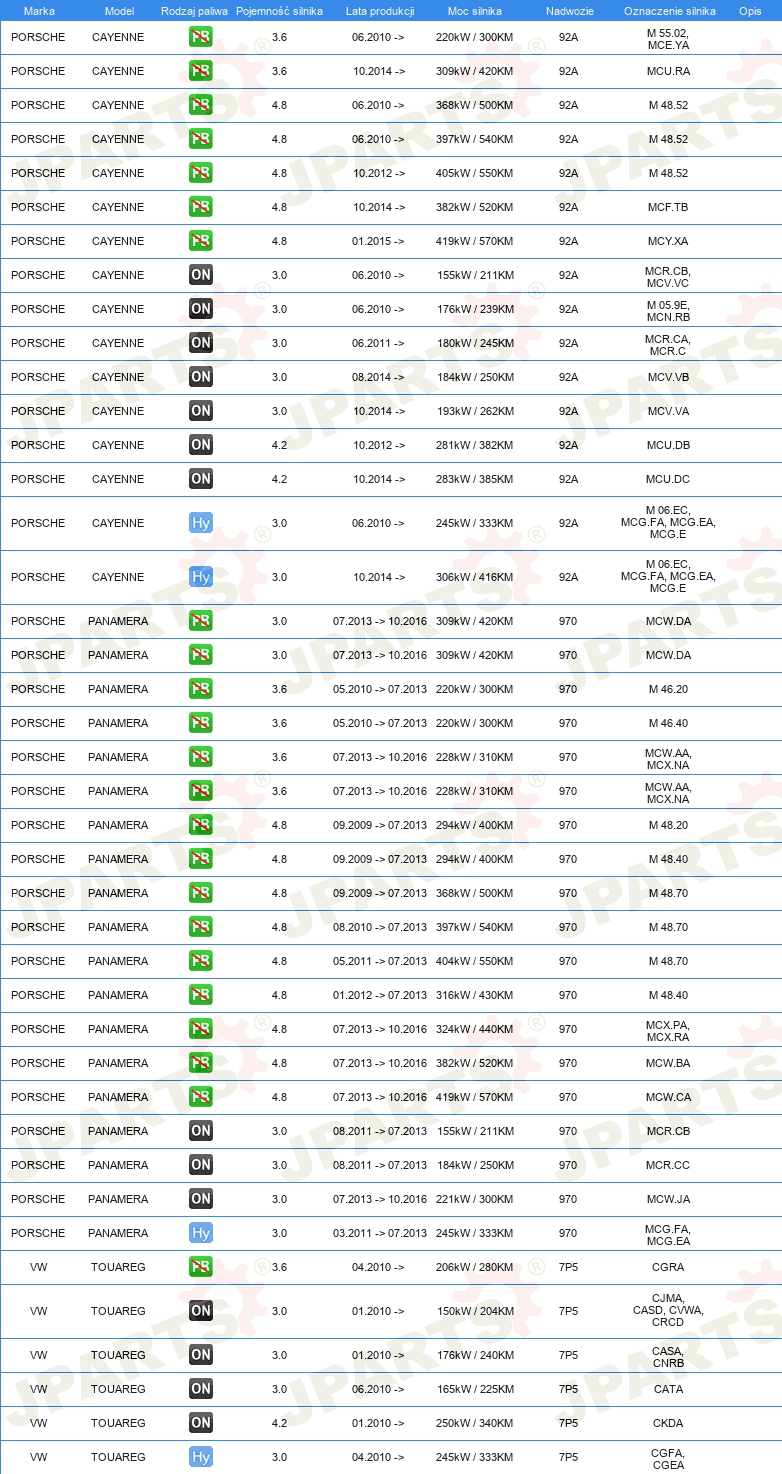Image resolution: width=782 pixels, height=1474 pixels.
Task: Click the 01.2012 -> 07.2013 production date
Action: pyautogui.click(x=380, y=995)
